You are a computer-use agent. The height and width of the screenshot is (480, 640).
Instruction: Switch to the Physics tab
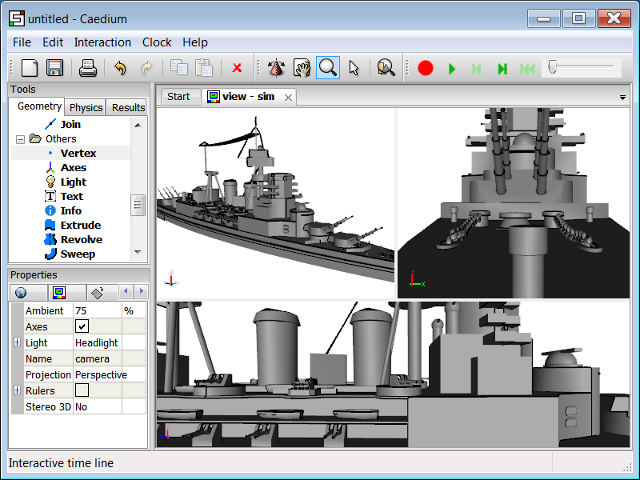pyautogui.click(x=86, y=107)
